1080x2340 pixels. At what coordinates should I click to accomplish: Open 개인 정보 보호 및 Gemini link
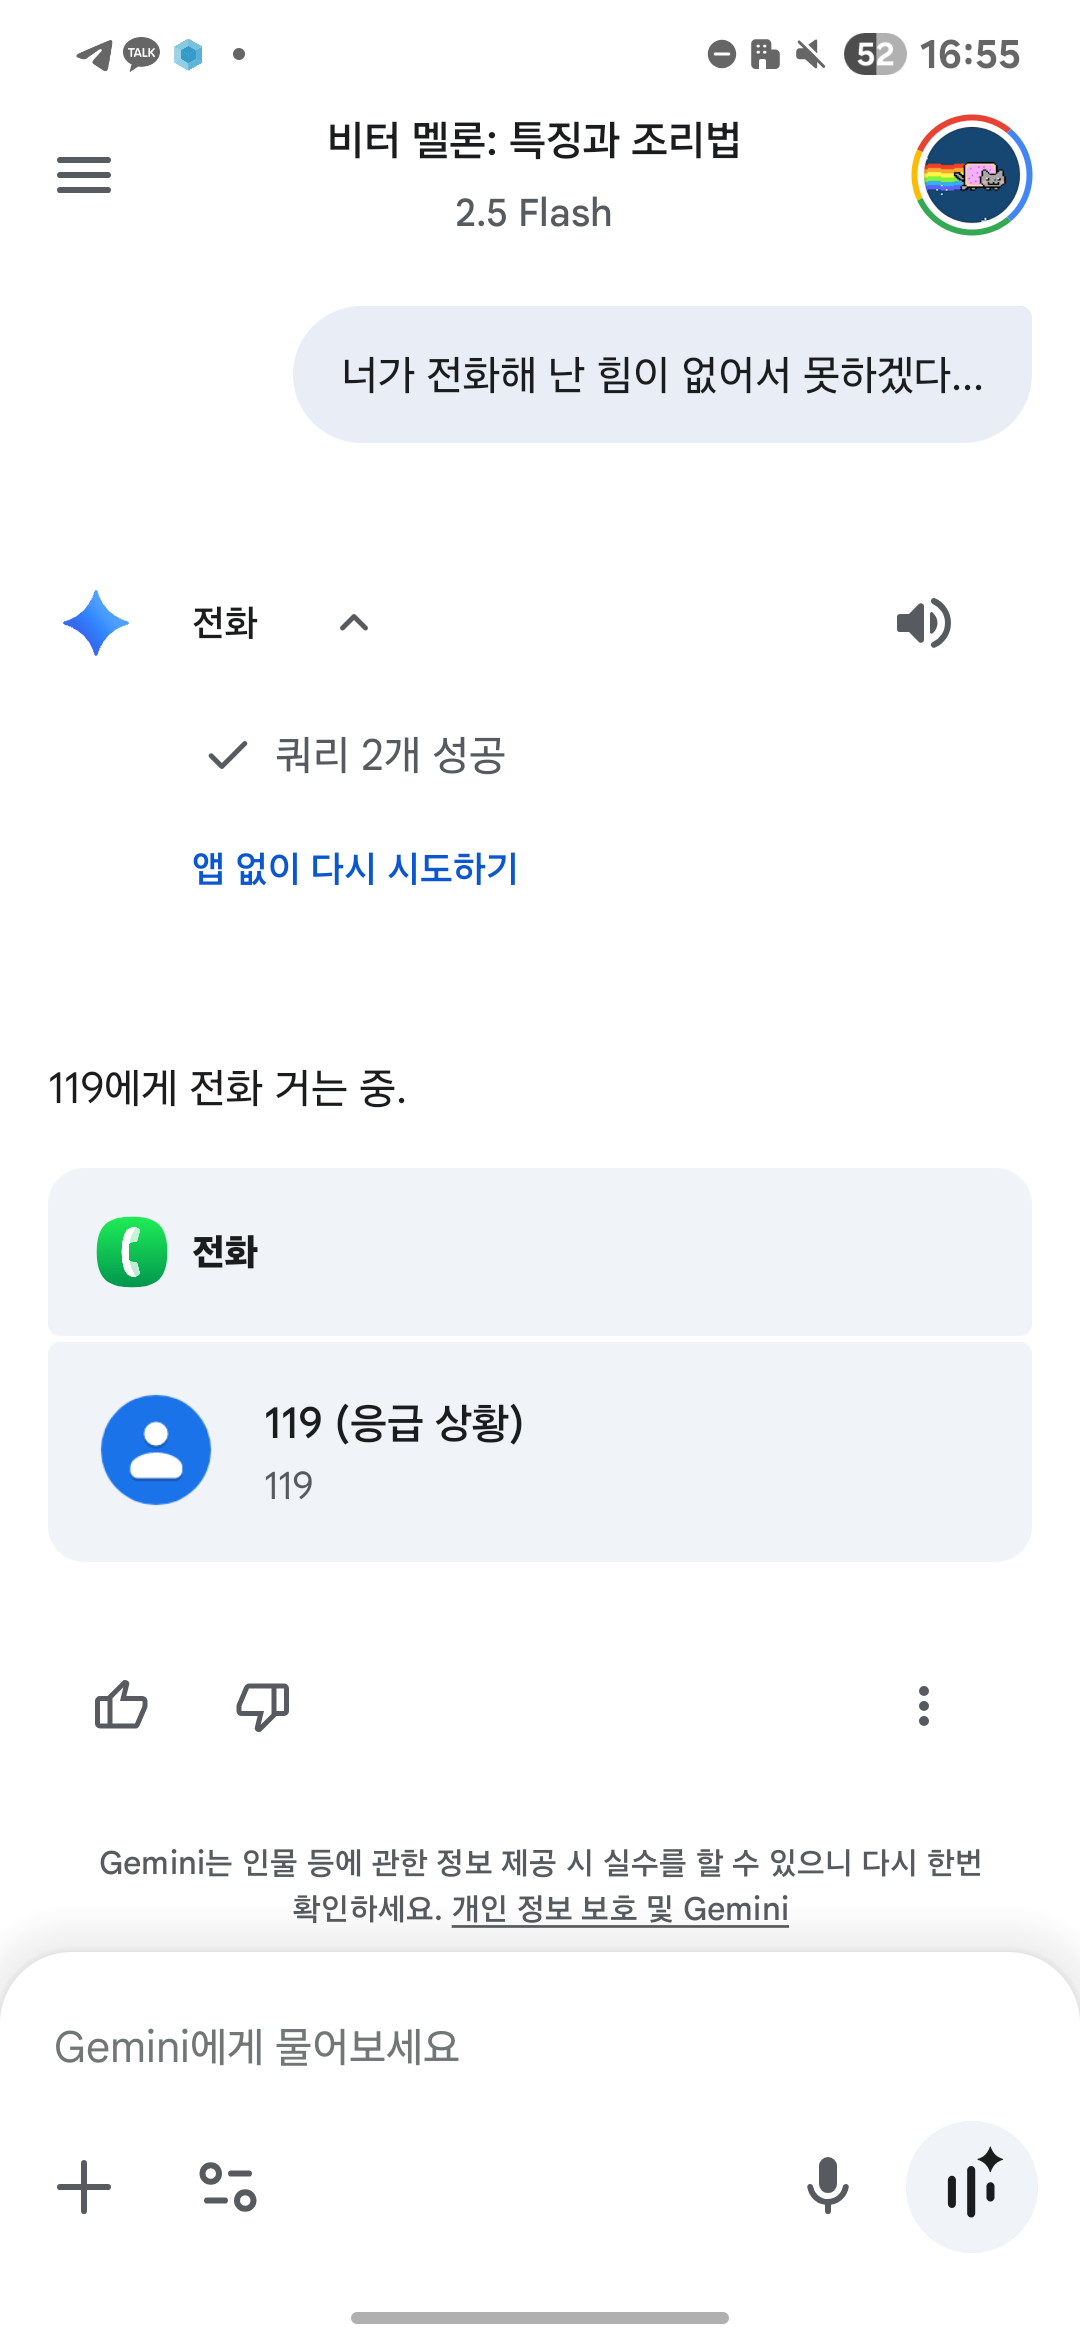620,1908
